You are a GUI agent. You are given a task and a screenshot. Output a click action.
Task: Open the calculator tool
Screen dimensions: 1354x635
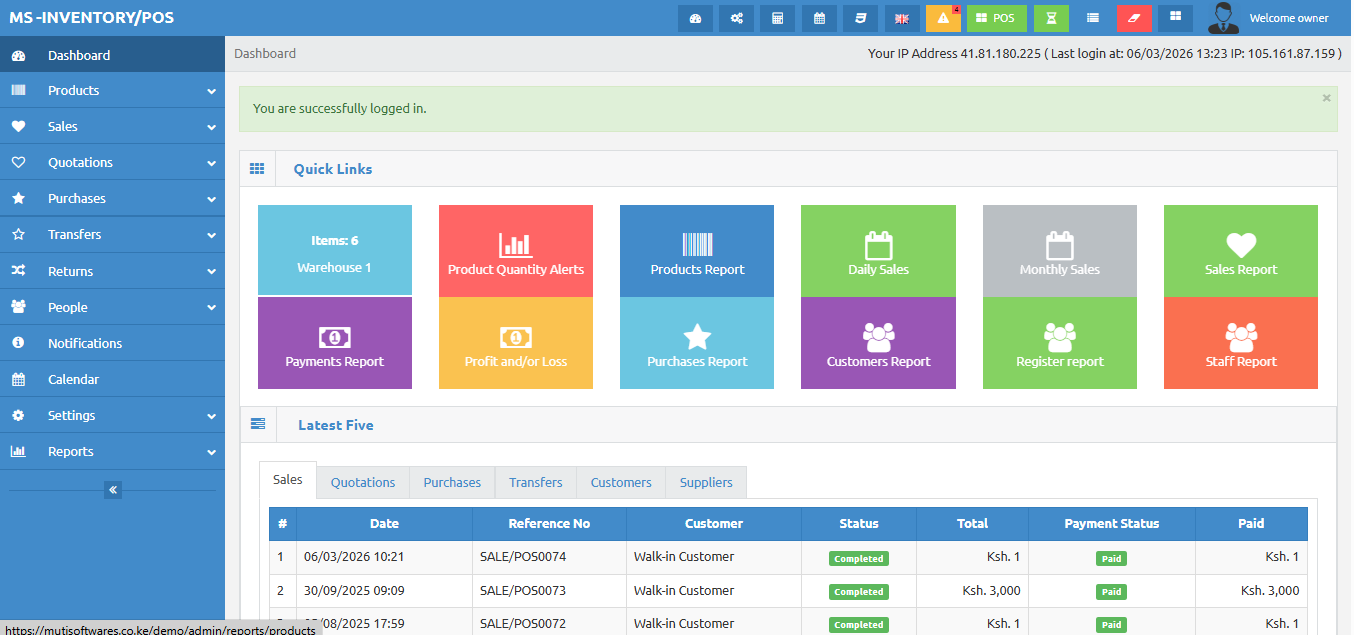[x=777, y=18]
